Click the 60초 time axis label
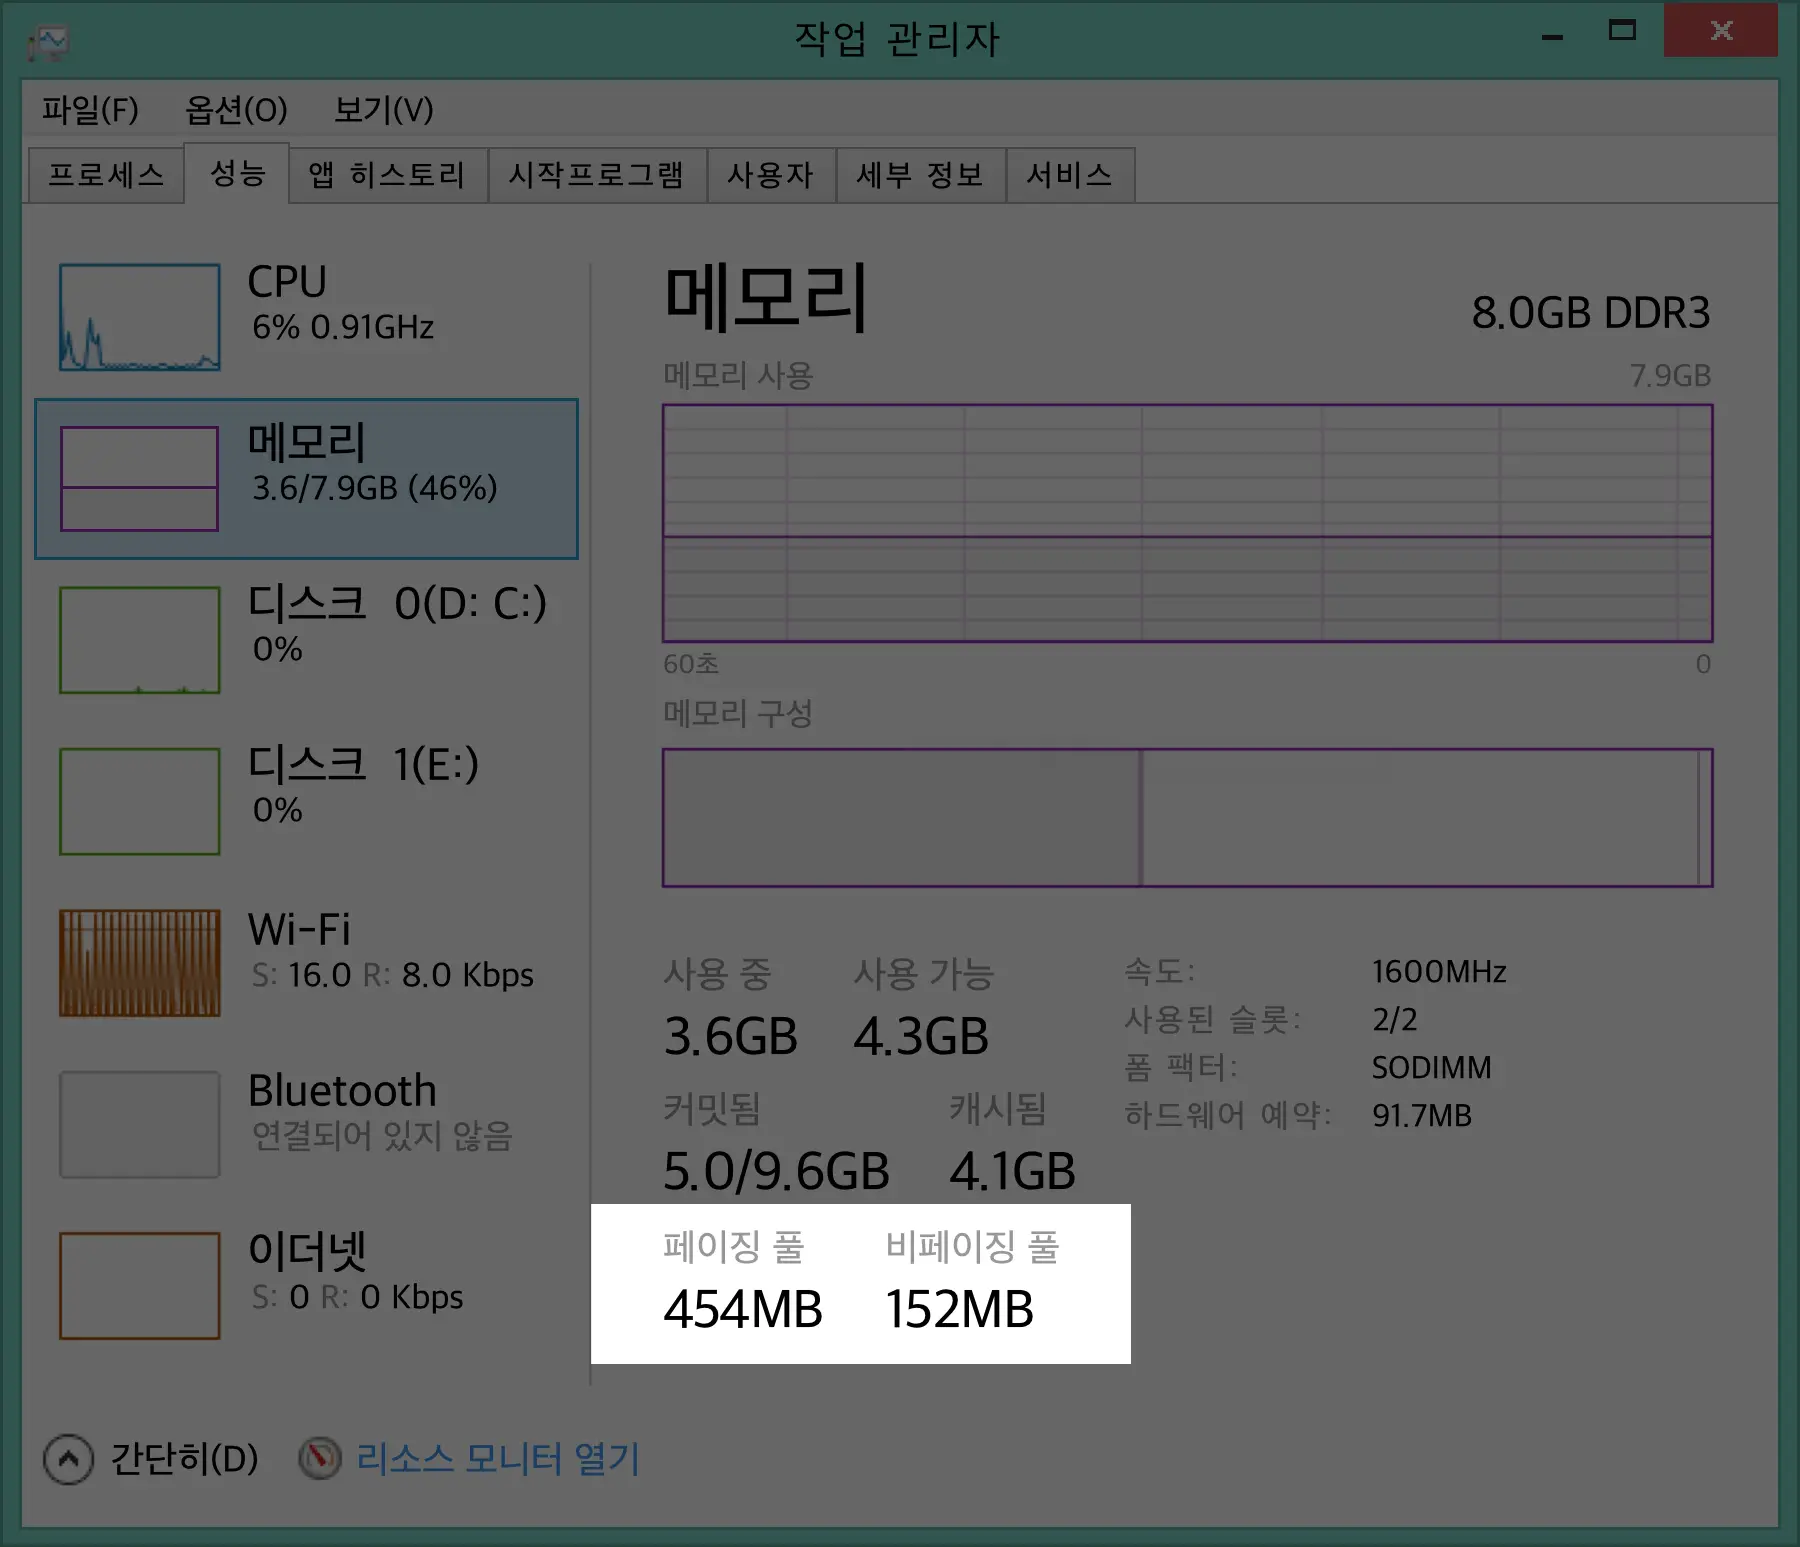The width and height of the screenshot is (1800, 1547). (x=691, y=664)
